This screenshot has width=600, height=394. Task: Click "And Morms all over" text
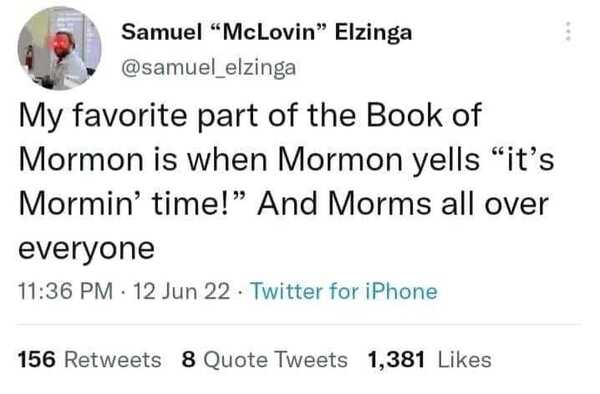click(x=403, y=204)
